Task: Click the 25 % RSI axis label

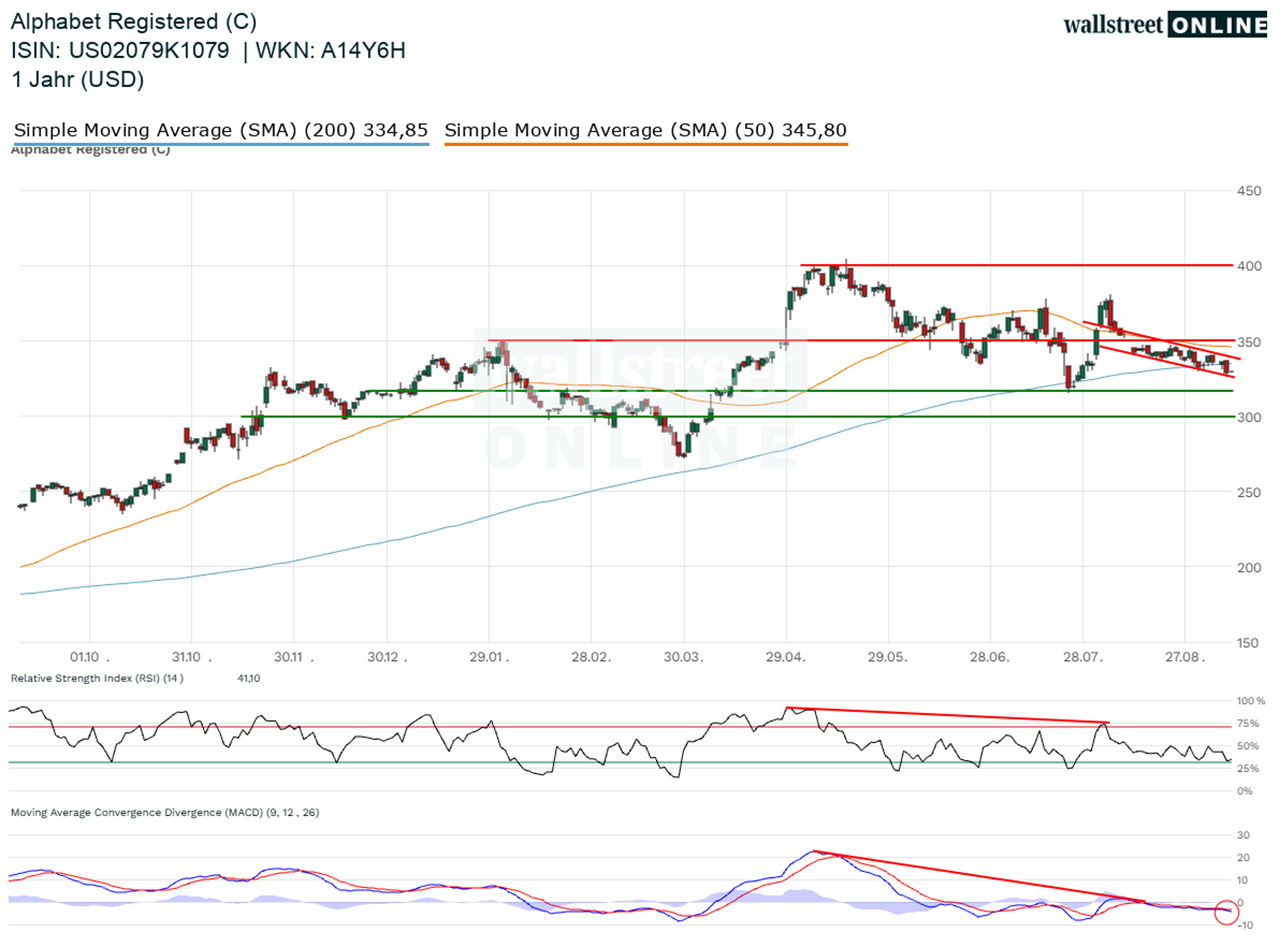Action: tap(1250, 768)
